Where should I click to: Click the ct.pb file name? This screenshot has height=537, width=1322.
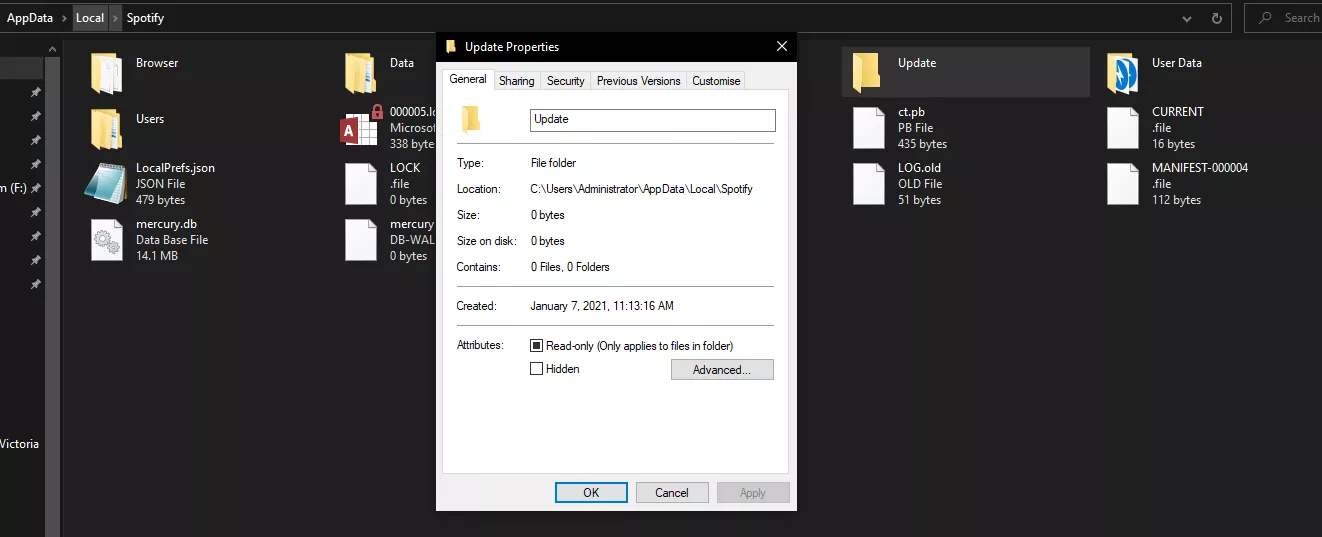[x=911, y=112]
